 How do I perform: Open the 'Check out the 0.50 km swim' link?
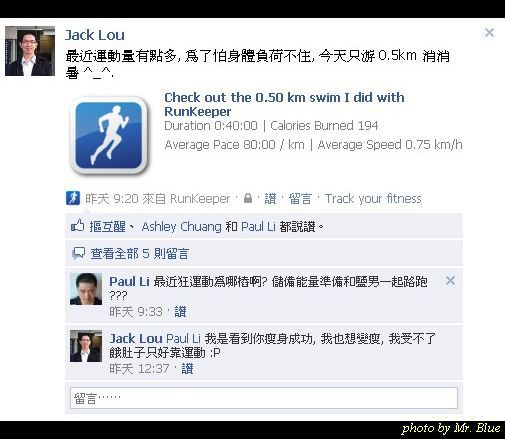pyautogui.click(x=284, y=104)
